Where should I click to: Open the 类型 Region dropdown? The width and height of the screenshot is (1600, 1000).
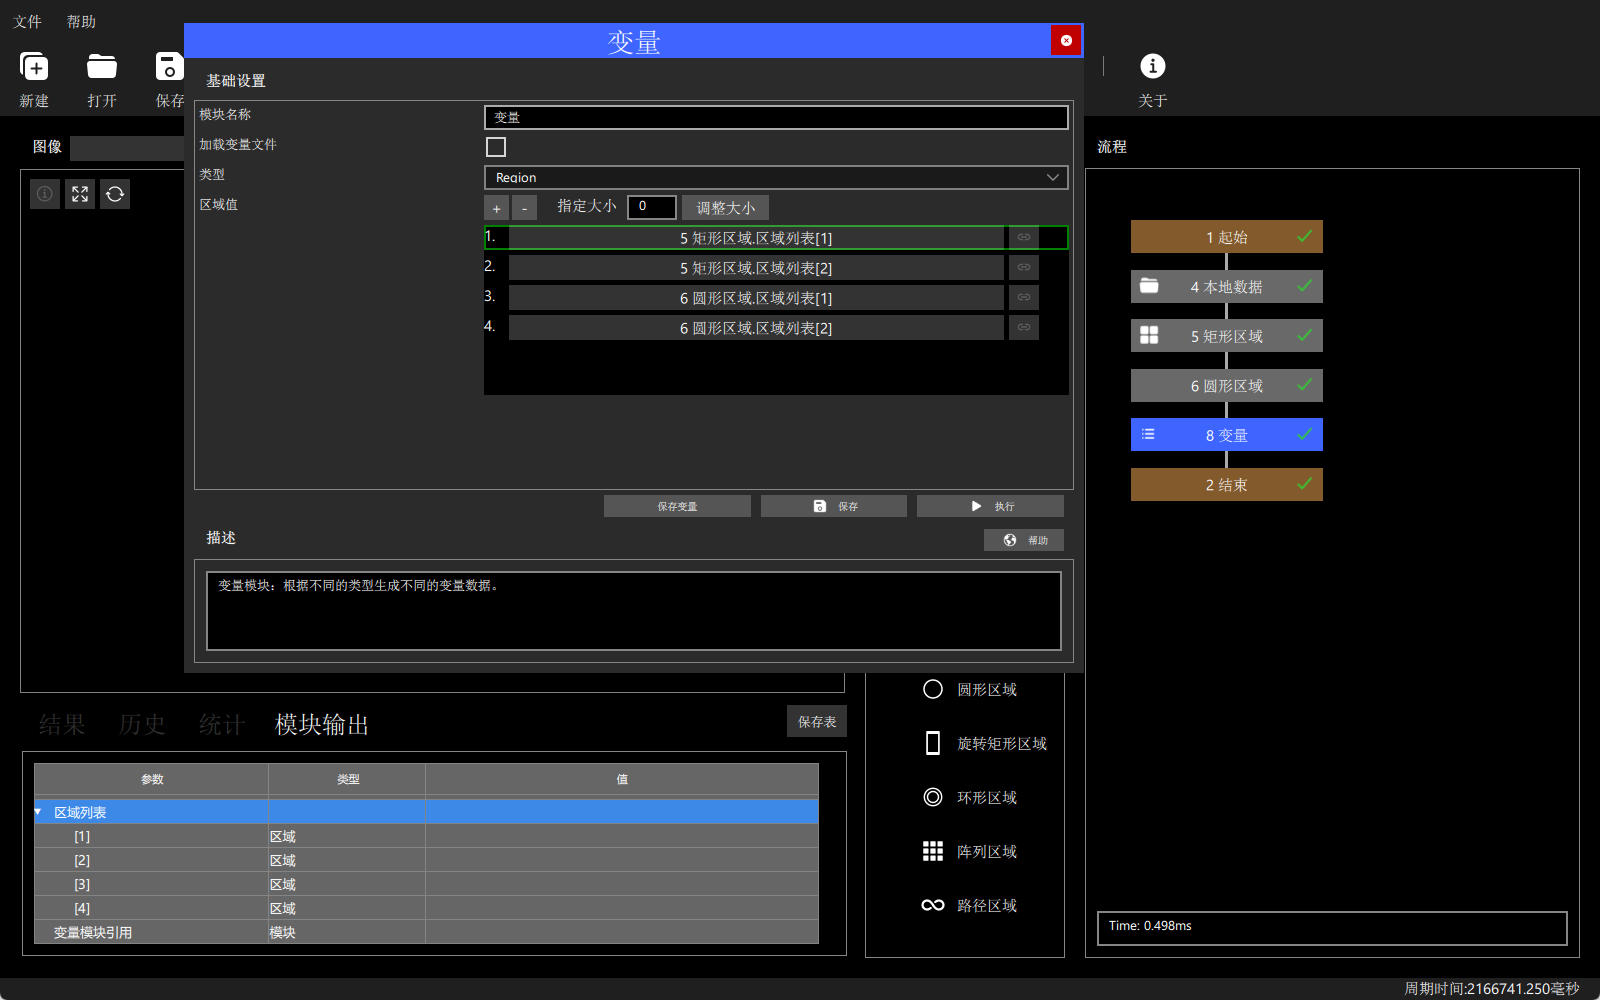776,177
